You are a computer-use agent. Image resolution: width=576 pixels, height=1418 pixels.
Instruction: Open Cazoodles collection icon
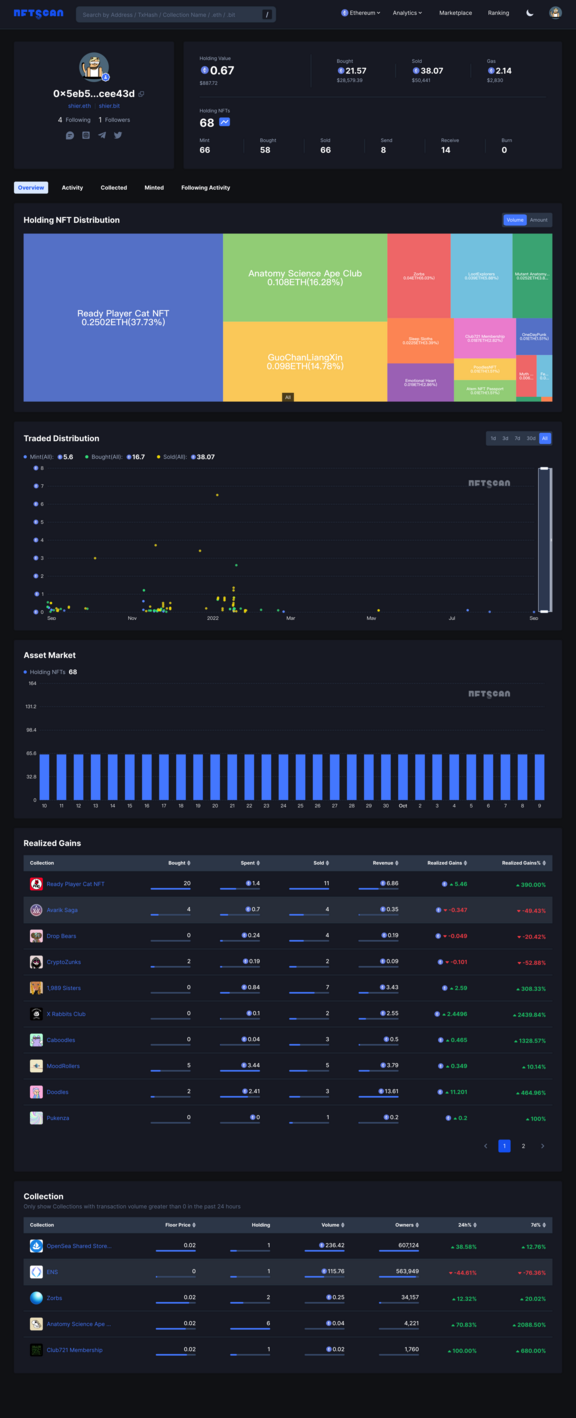36,1040
